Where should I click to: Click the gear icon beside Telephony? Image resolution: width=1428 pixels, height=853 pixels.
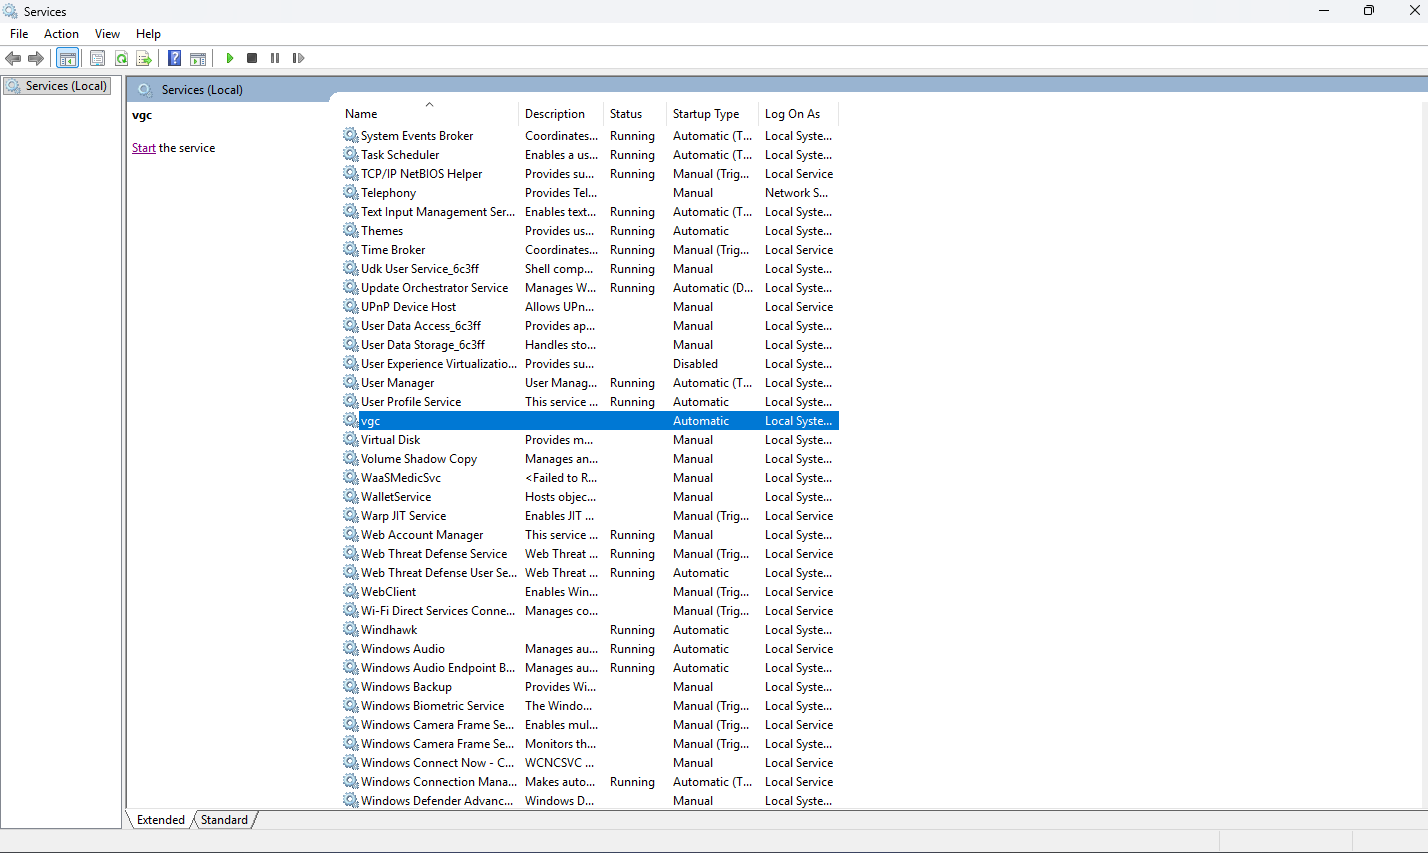[351, 193]
